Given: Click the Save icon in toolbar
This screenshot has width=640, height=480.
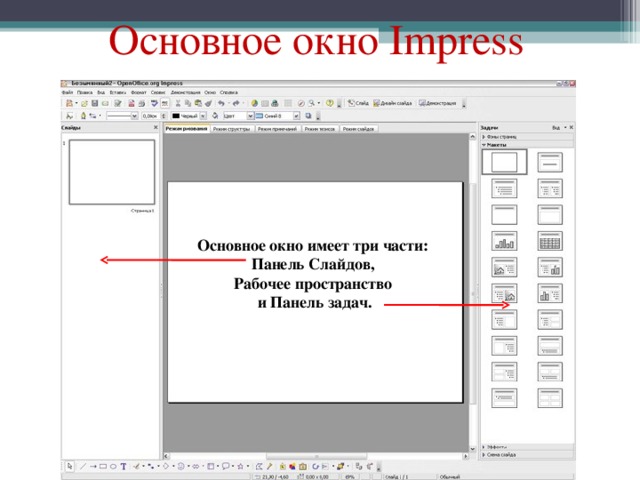Looking at the screenshot, I should pyautogui.click(x=95, y=104).
